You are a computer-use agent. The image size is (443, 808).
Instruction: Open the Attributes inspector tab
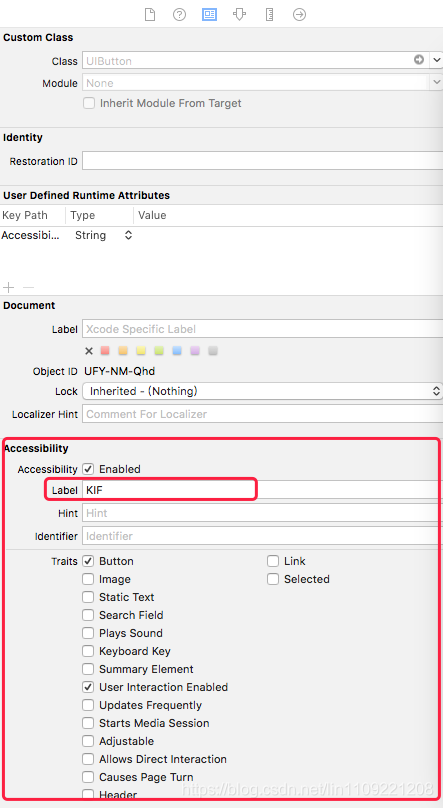(239, 14)
